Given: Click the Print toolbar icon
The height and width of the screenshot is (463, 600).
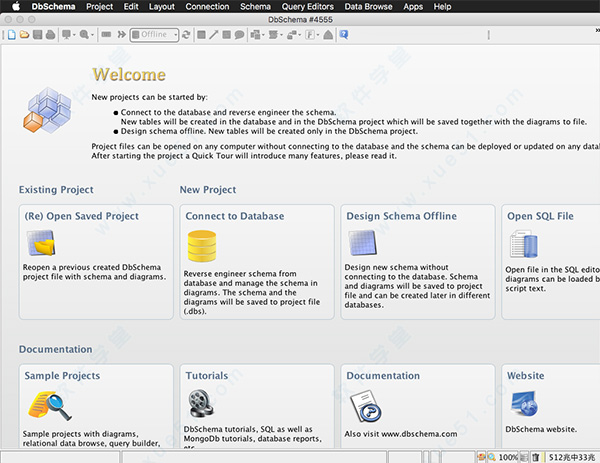Looking at the screenshot, I should 51,35.
